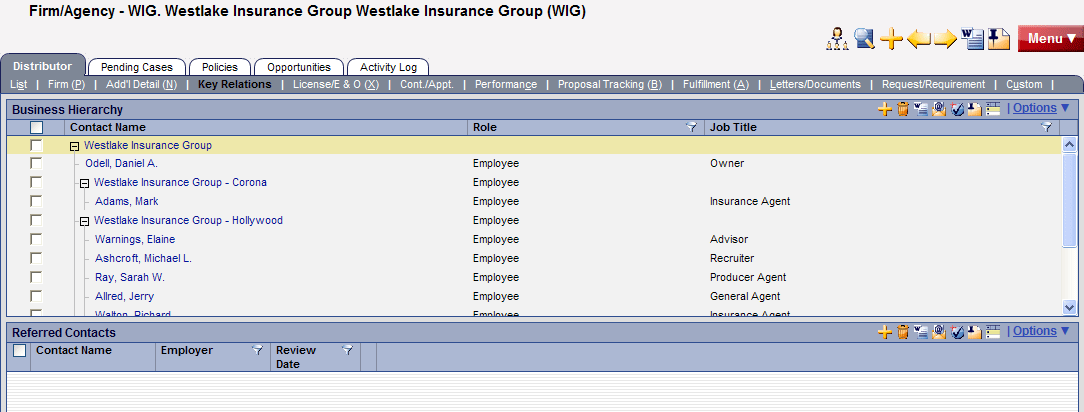Collapse the Westlake Insurance Group - Corona node
This screenshot has height=412, width=1084.
(84, 184)
